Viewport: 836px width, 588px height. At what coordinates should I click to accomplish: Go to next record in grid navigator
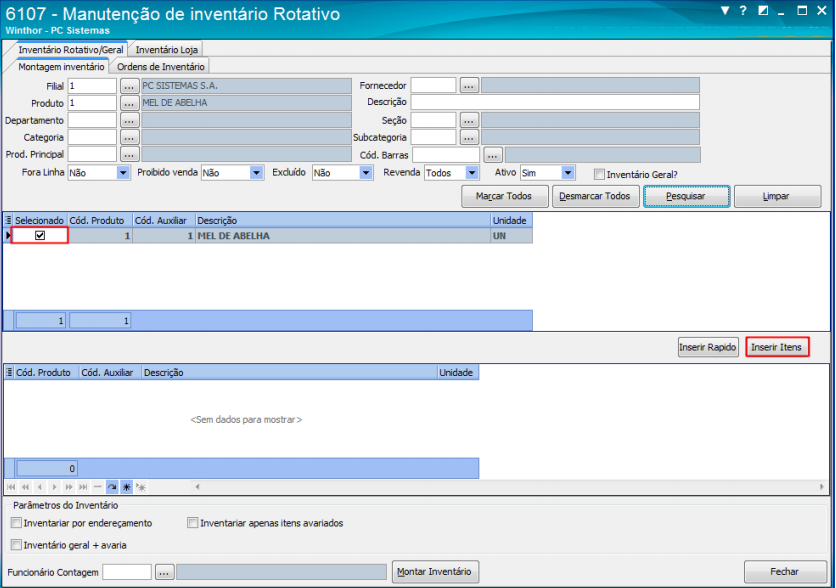point(54,487)
